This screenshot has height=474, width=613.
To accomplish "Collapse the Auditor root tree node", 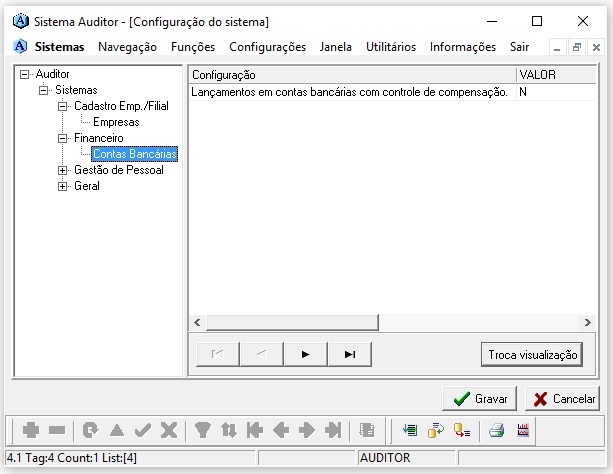I will pos(24,74).
